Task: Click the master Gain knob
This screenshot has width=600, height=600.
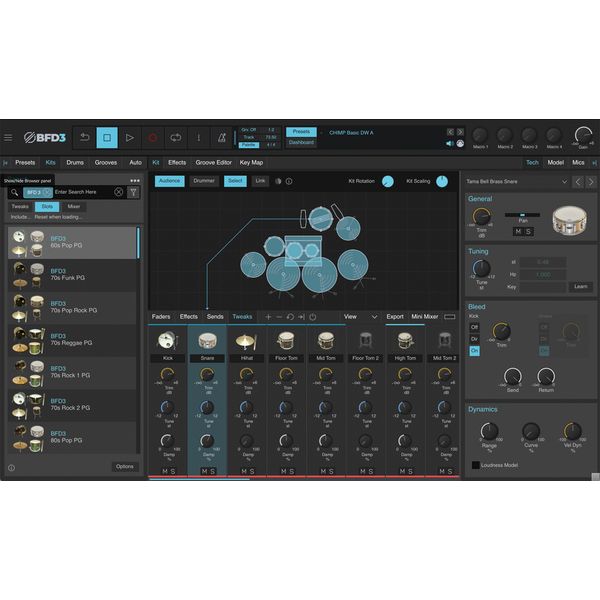Action: [x=583, y=135]
